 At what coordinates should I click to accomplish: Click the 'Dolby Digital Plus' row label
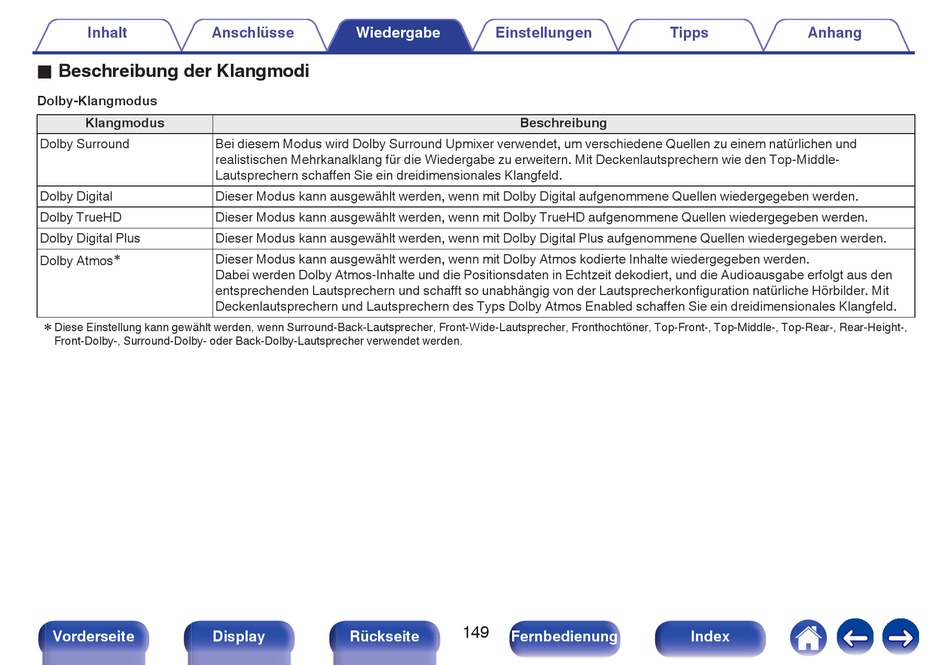tap(90, 239)
